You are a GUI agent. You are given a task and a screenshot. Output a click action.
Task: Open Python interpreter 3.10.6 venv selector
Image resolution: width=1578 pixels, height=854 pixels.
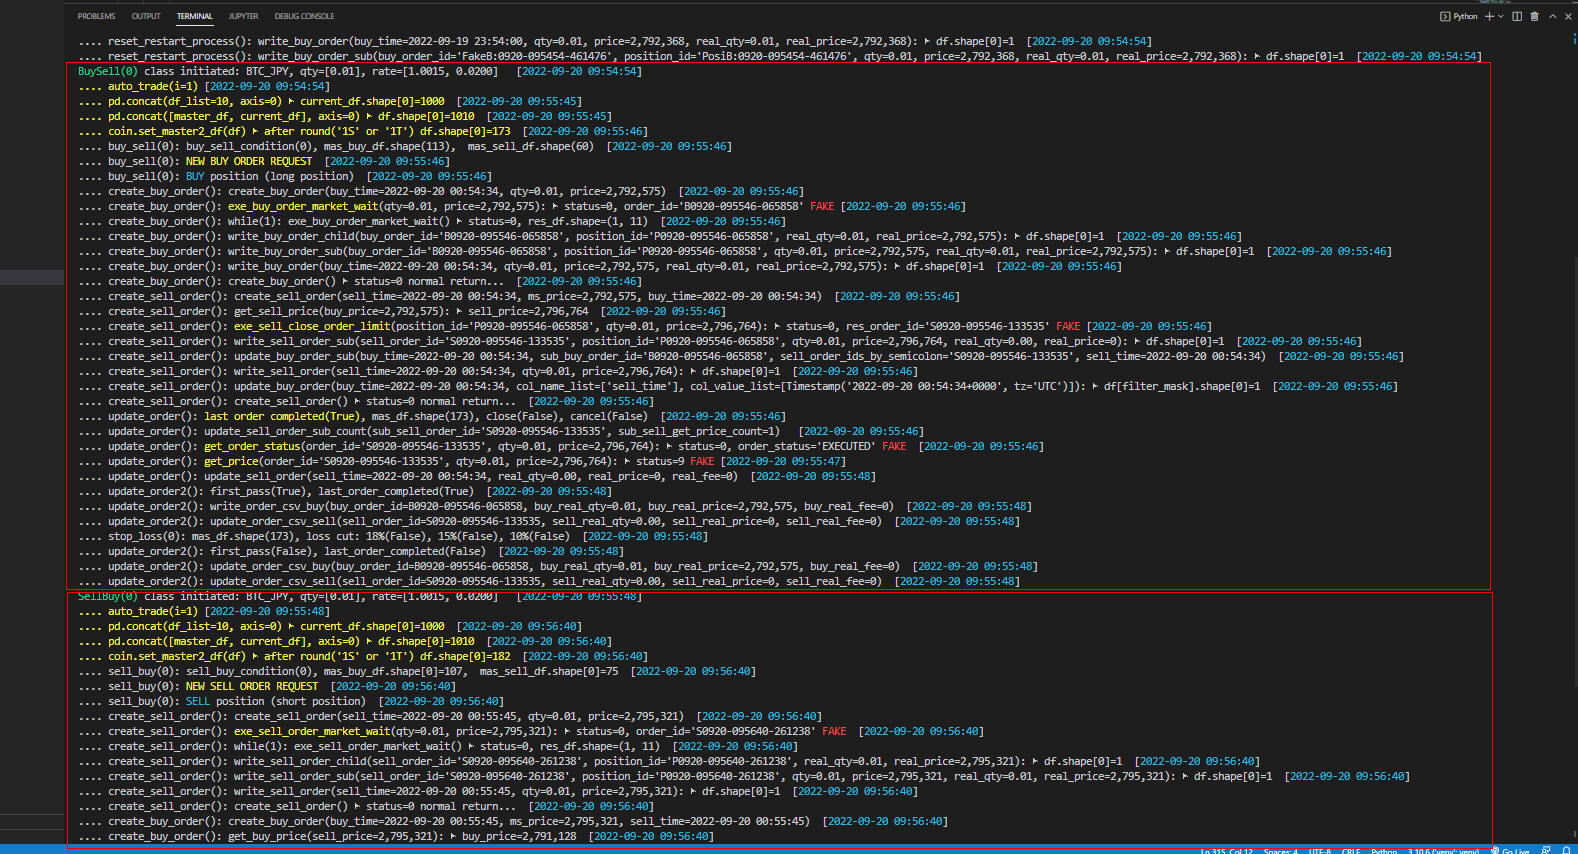1443,851
